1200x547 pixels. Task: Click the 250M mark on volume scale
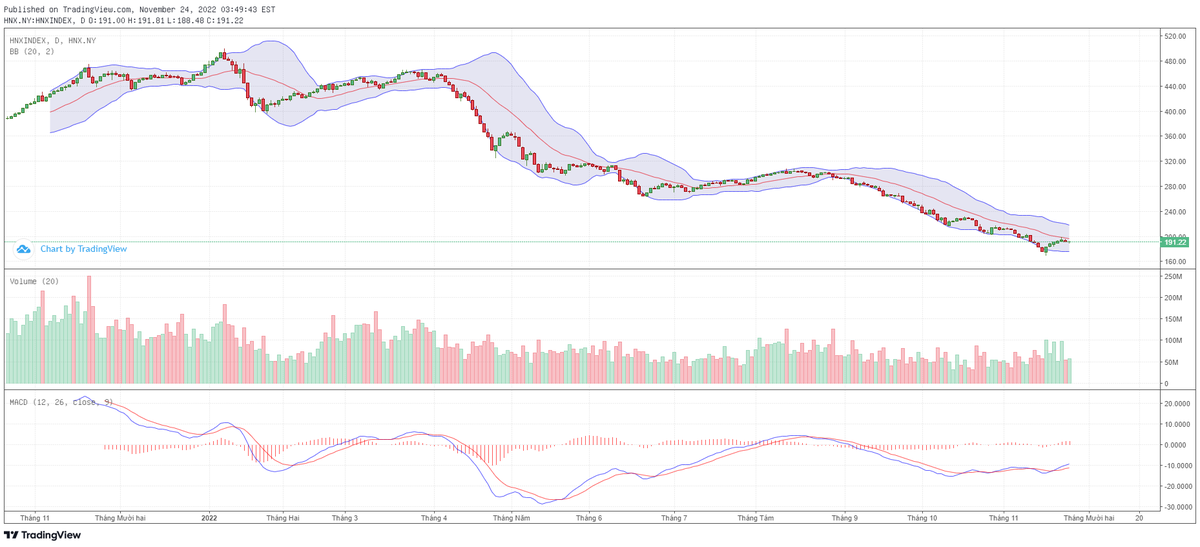click(1170, 276)
